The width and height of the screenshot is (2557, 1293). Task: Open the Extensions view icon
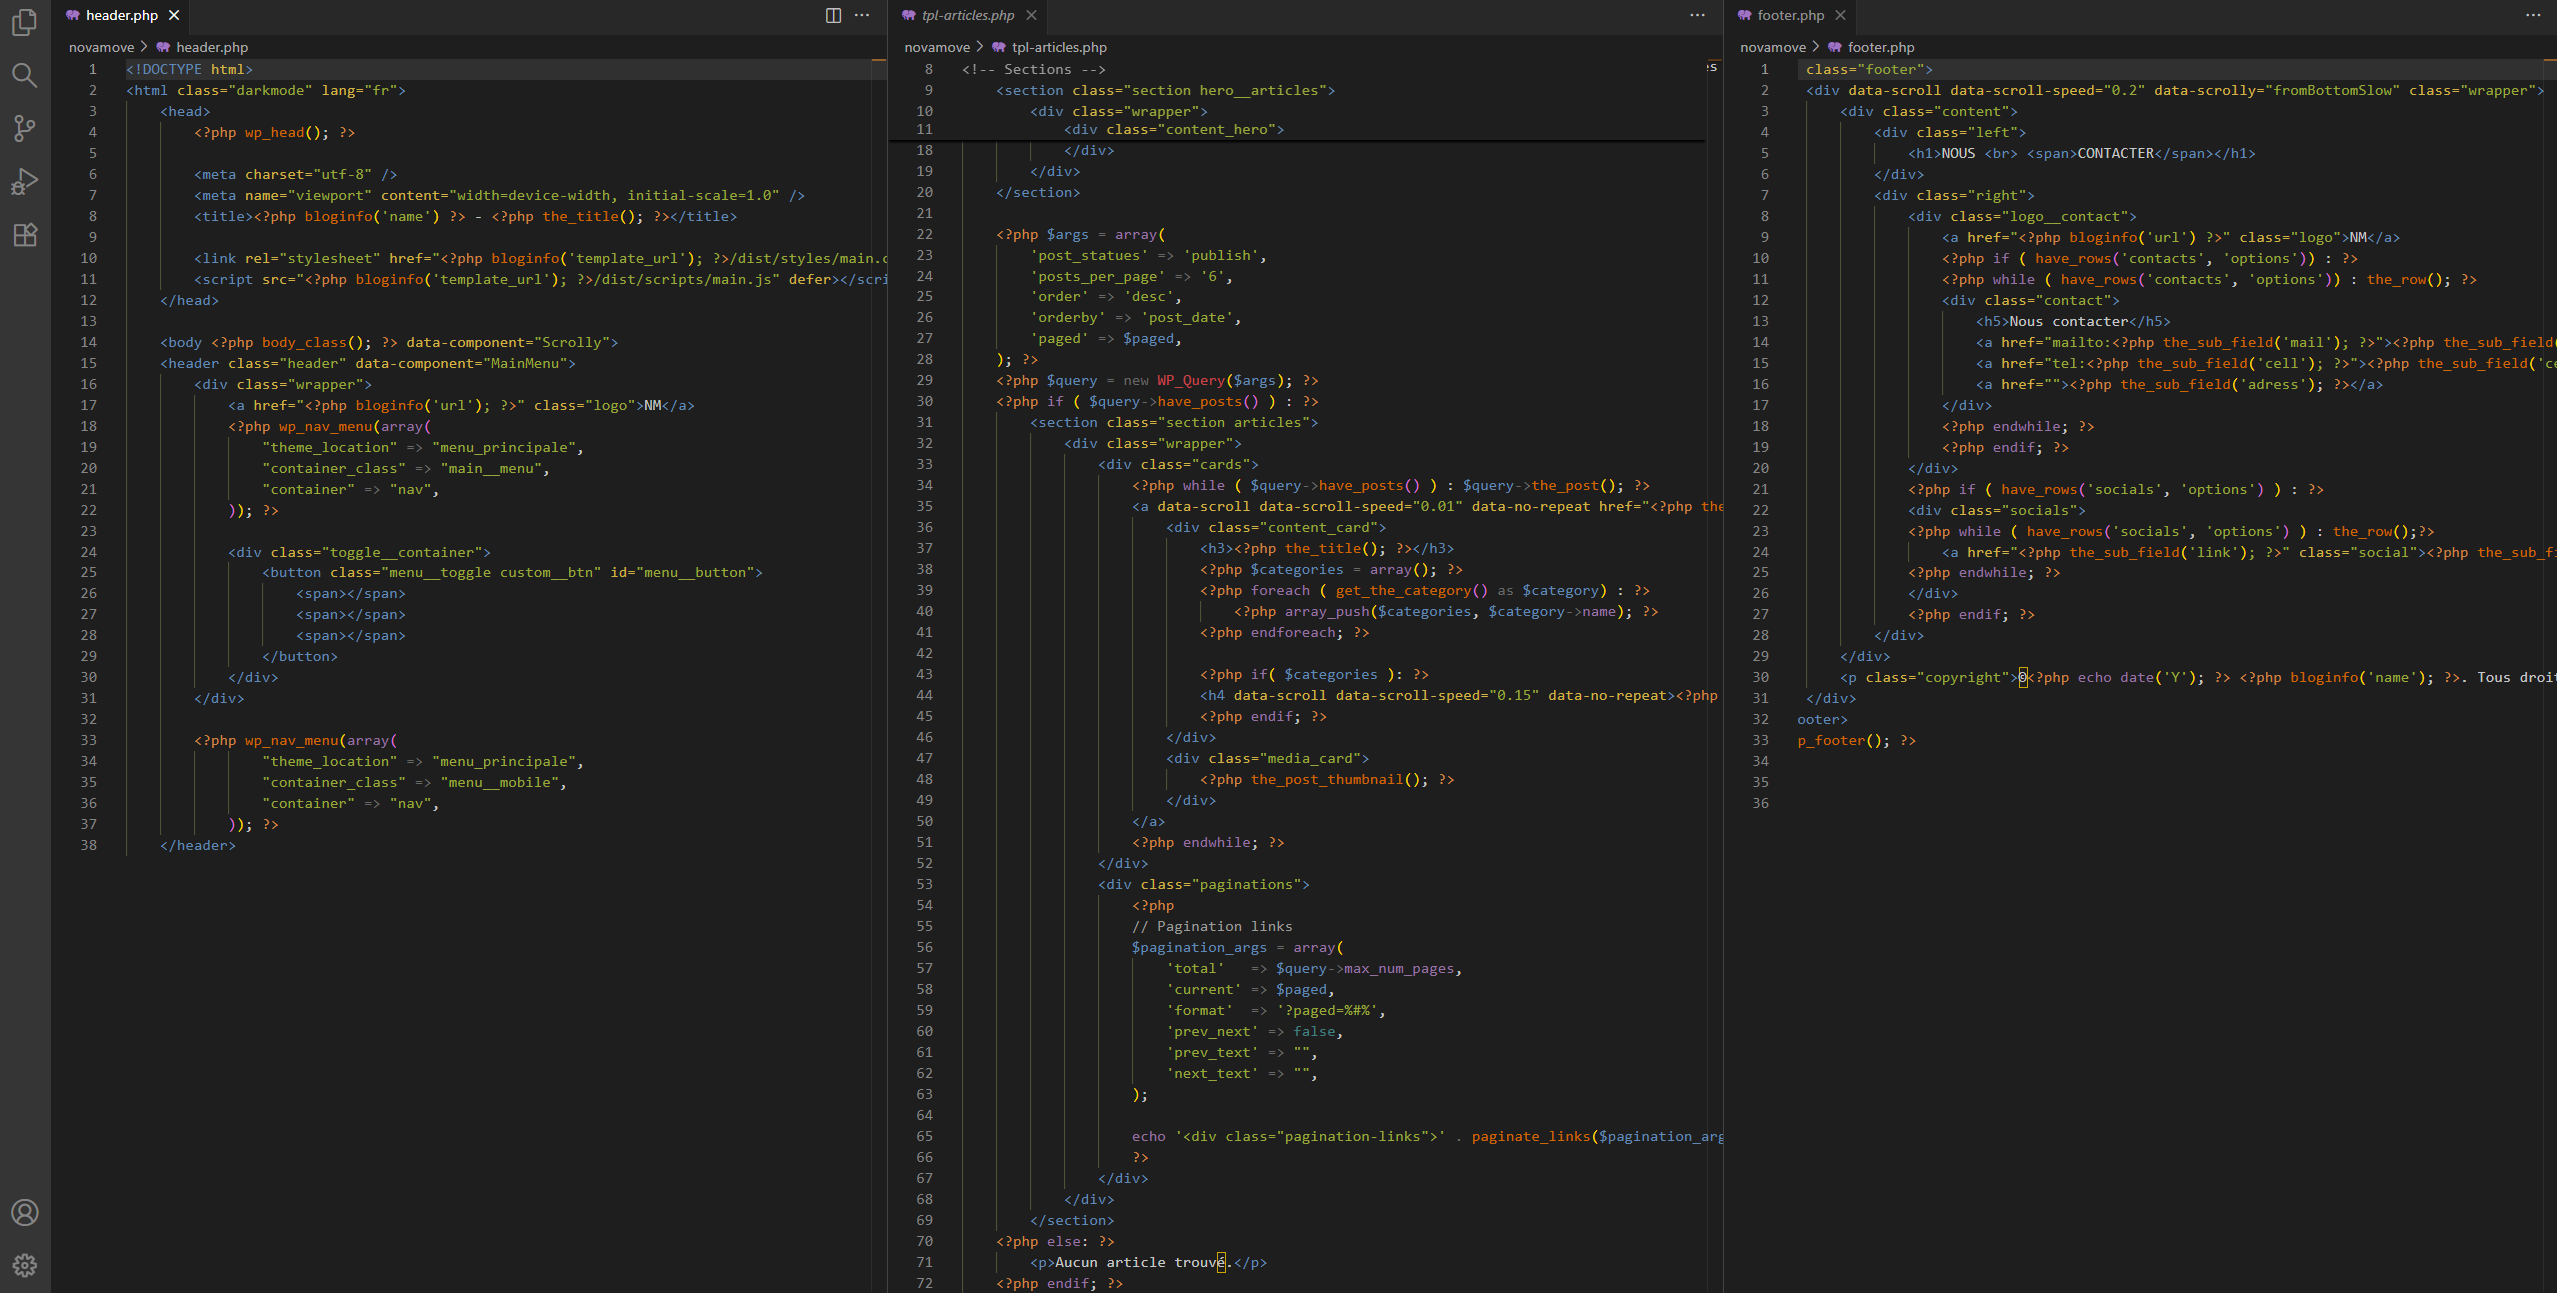coord(25,235)
